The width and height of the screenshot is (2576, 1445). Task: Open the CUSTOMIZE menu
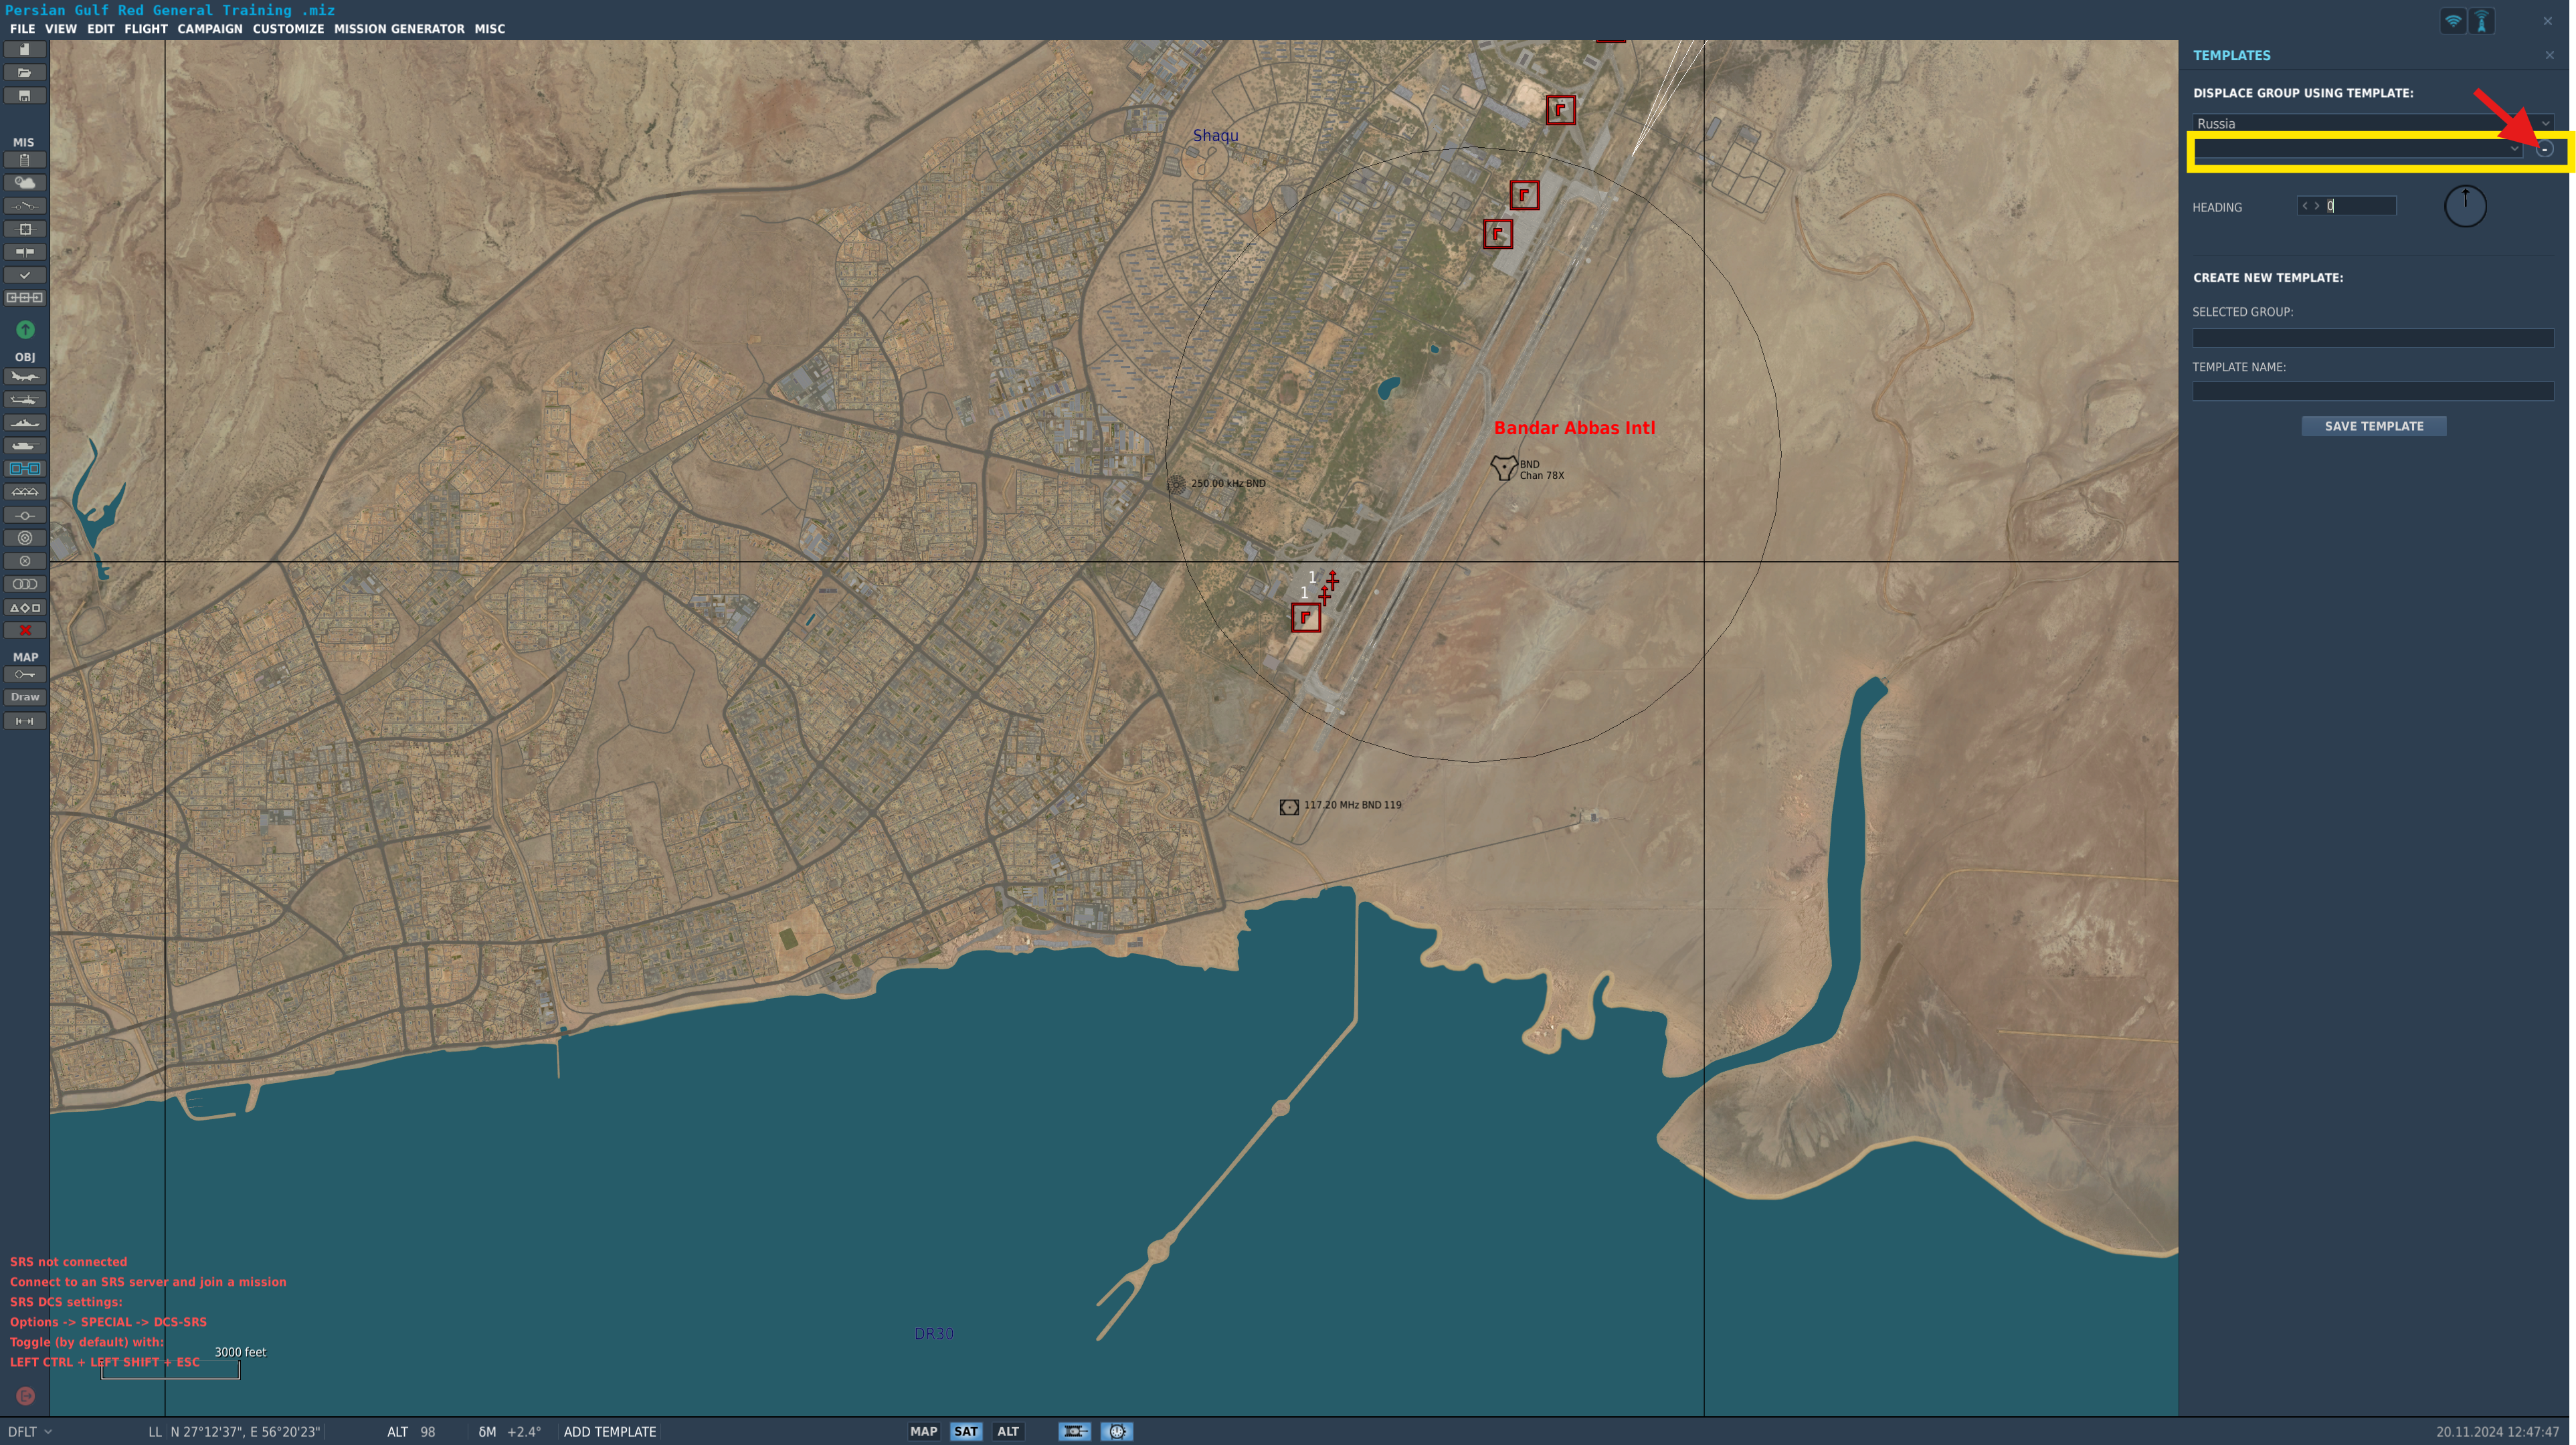(288, 29)
